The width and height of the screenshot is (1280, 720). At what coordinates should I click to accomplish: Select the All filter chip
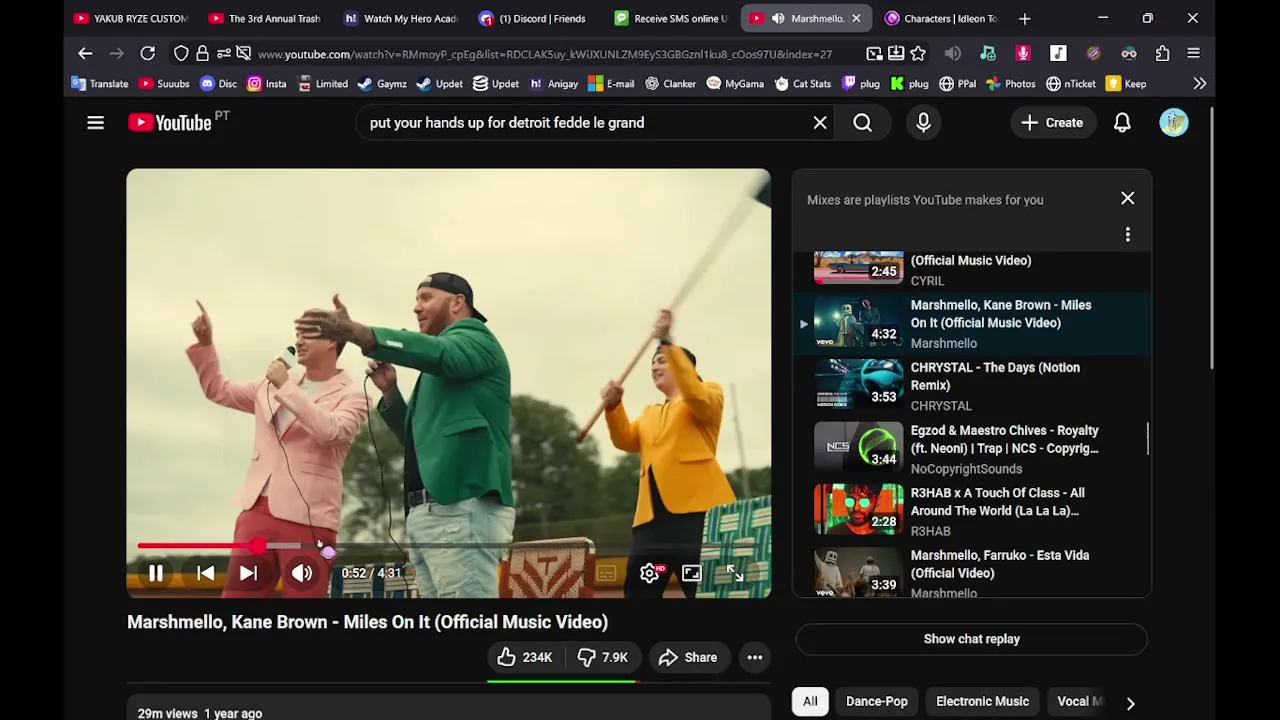click(x=810, y=701)
